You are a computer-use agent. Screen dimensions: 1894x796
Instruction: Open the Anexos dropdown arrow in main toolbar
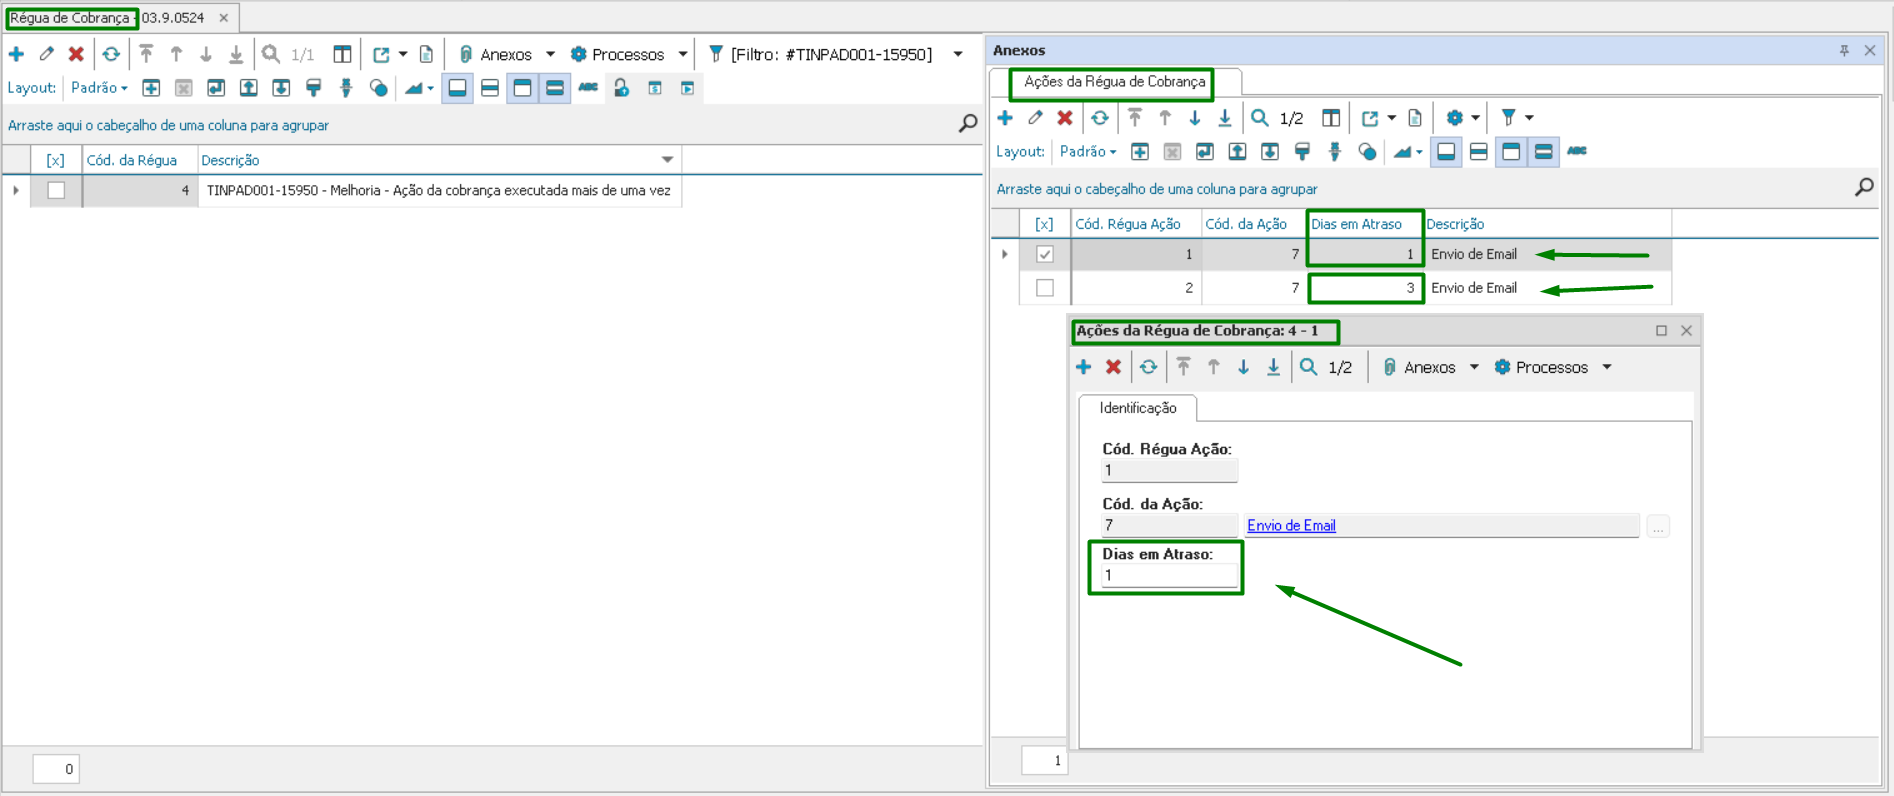550,54
